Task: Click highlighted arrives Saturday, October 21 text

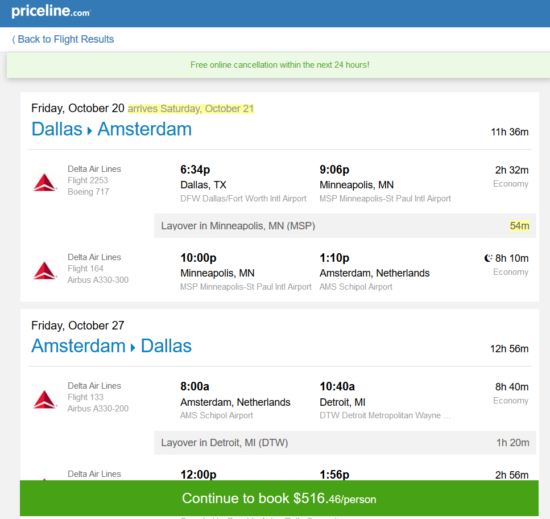Action: [x=190, y=109]
